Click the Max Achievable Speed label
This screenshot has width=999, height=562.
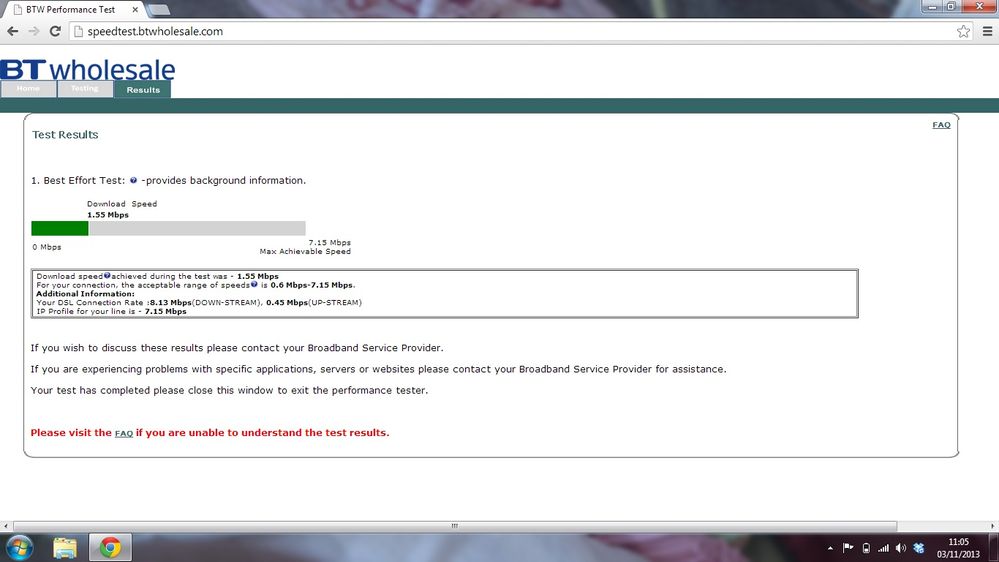pos(305,251)
